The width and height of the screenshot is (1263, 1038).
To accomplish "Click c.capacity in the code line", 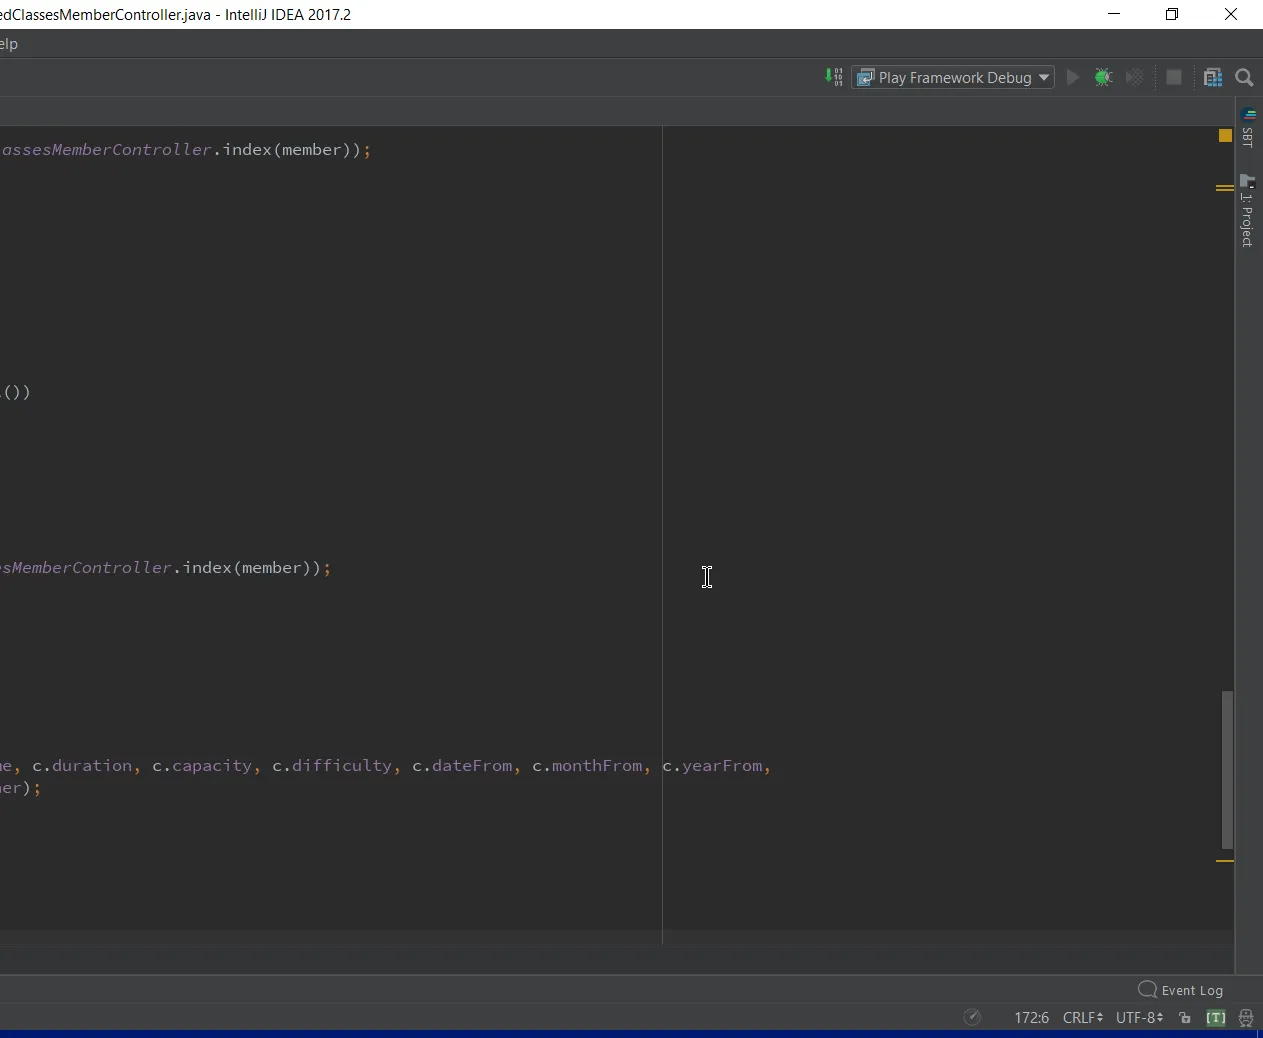I will pyautogui.click(x=202, y=766).
